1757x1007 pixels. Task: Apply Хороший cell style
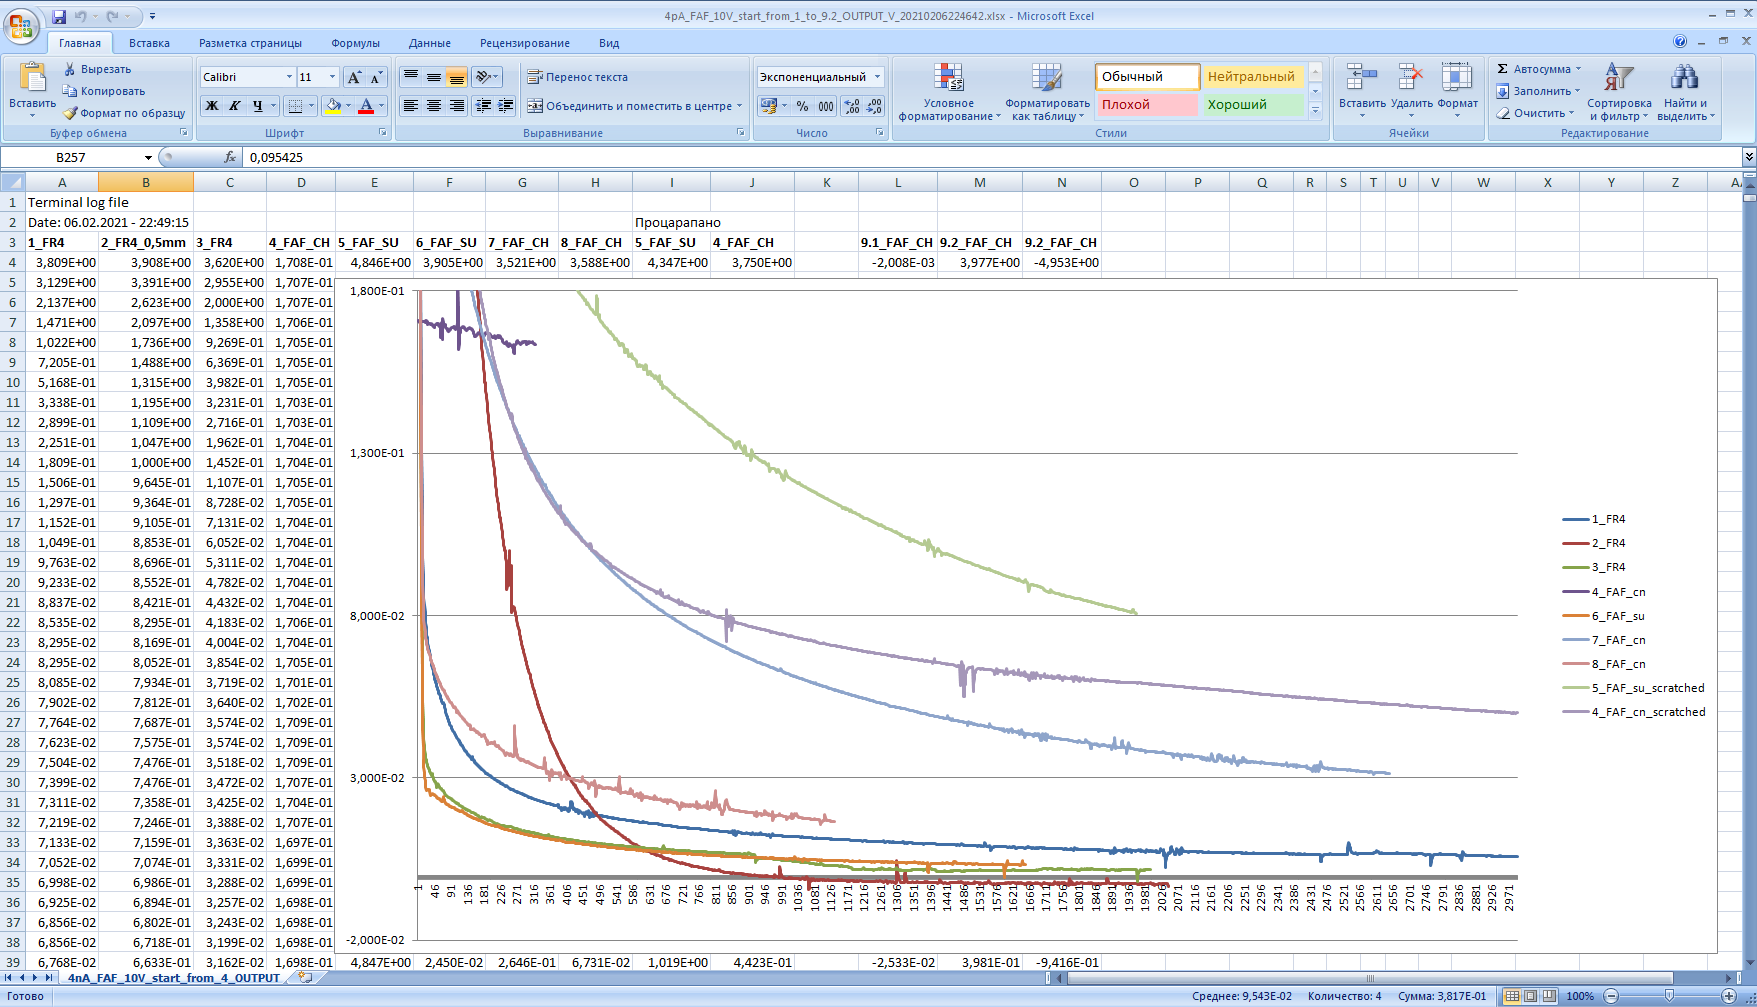click(1253, 104)
